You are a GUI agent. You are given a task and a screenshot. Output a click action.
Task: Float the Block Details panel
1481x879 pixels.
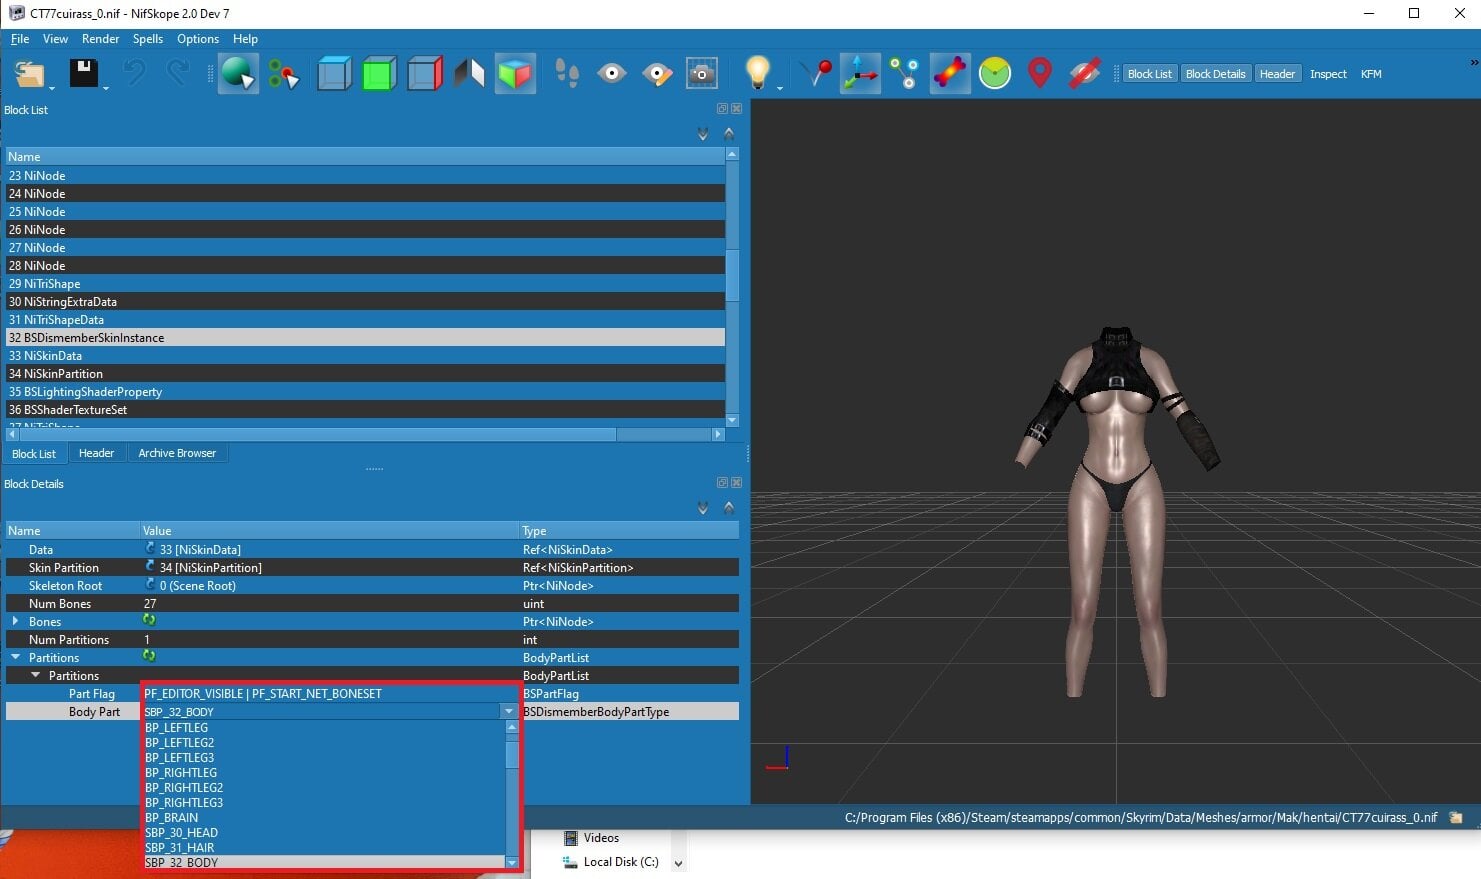pyautogui.click(x=722, y=483)
